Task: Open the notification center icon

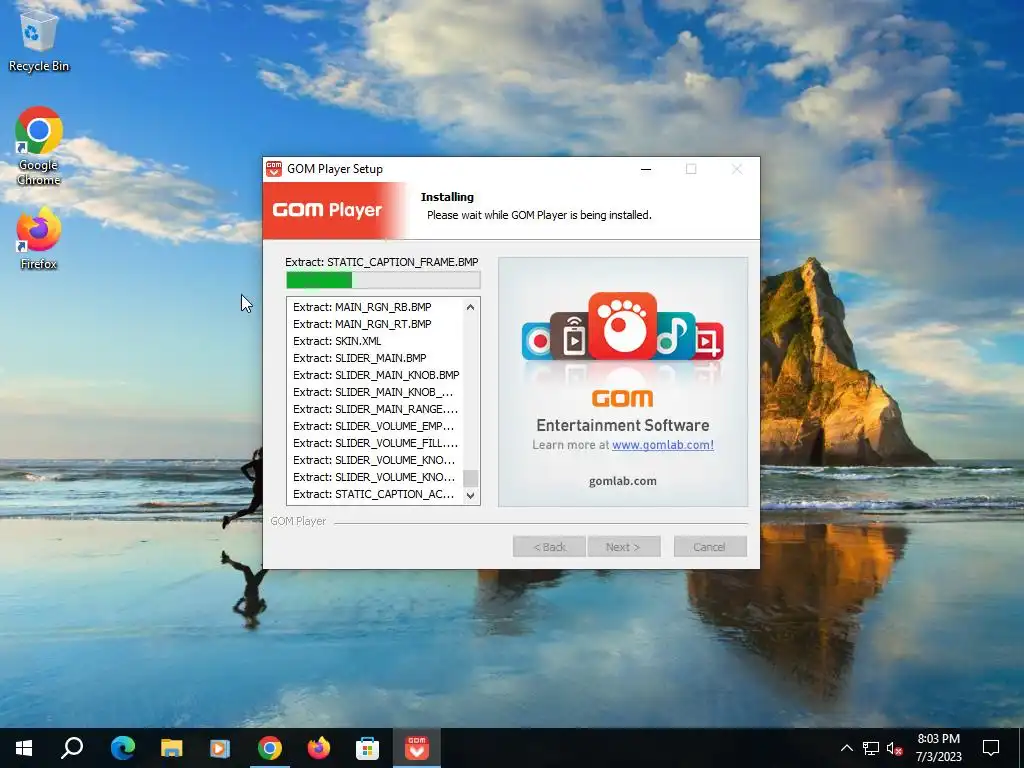Action: point(991,748)
